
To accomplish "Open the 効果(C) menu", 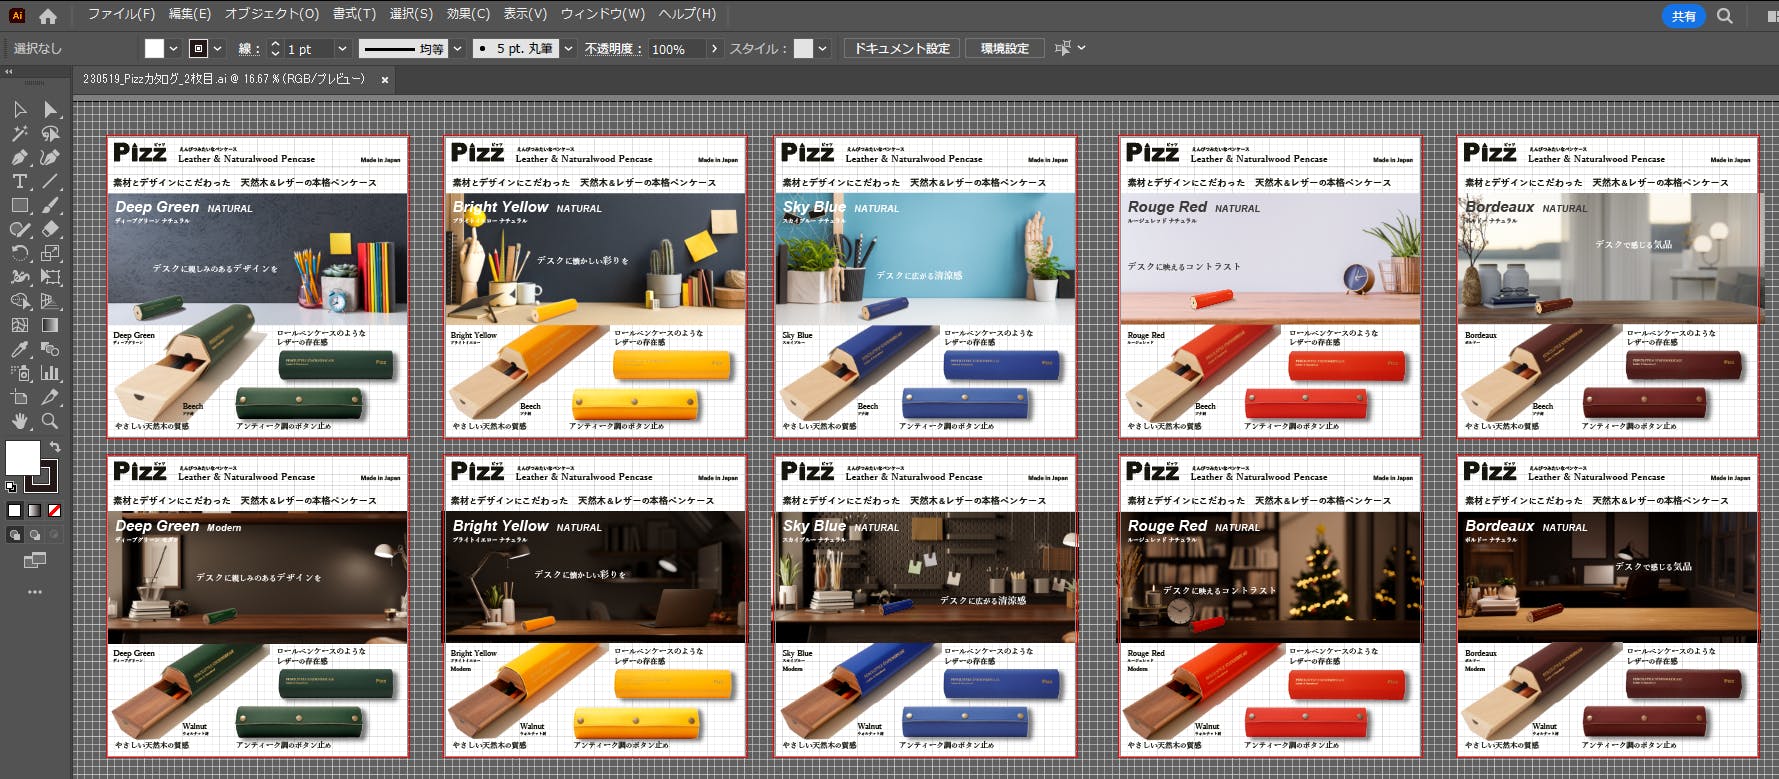I will pyautogui.click(x=468, y=14).
